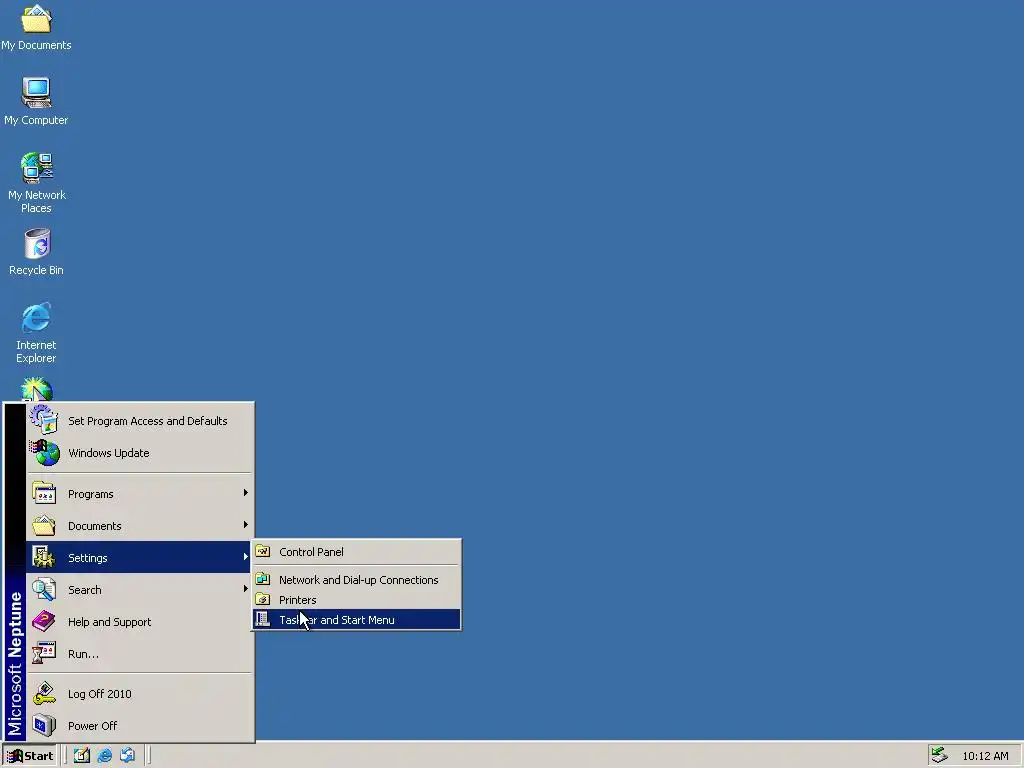Click the Set Program Access and Defaults icon
The image size is (1024, 768).
tap(44, 420)
